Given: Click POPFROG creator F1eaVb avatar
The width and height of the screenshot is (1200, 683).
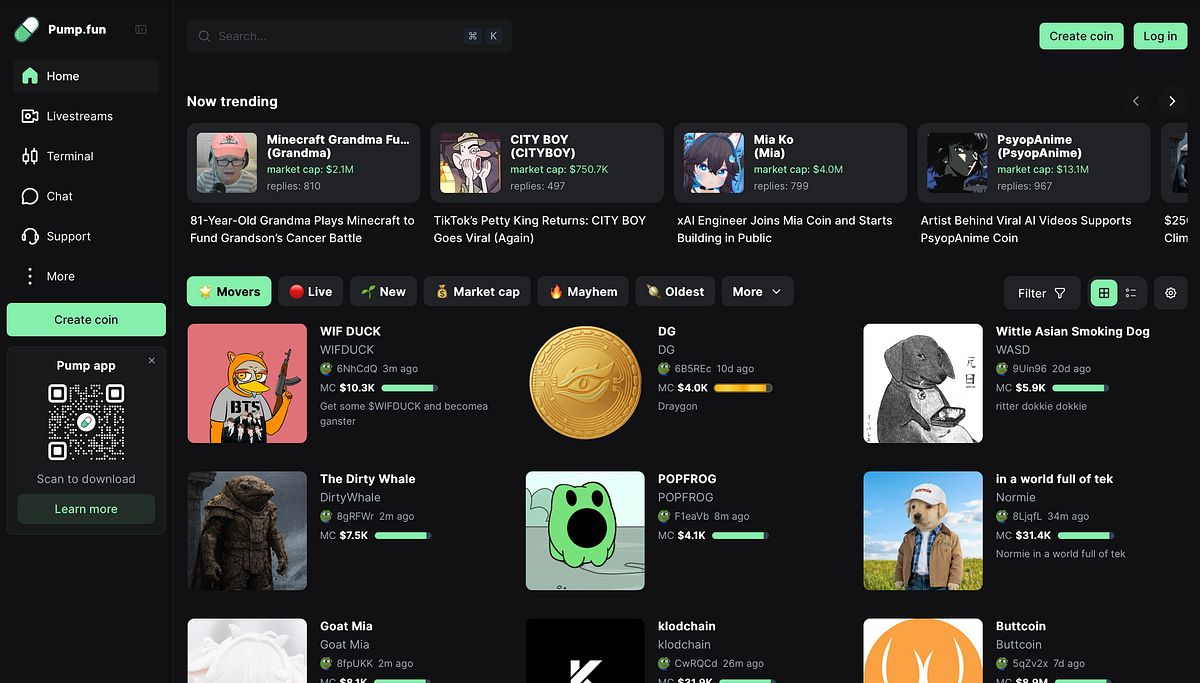Looking at the screenshot, I should point(664,517).
